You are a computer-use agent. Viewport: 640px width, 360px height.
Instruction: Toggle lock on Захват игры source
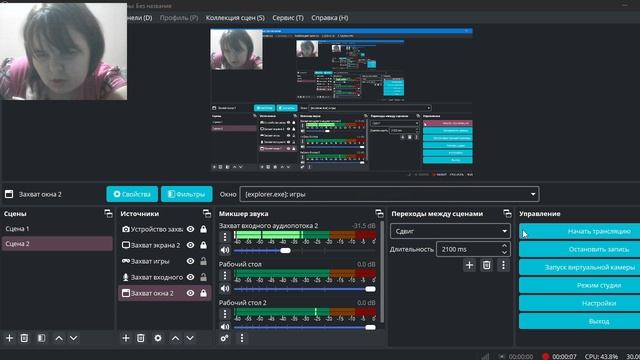point(203,261)
